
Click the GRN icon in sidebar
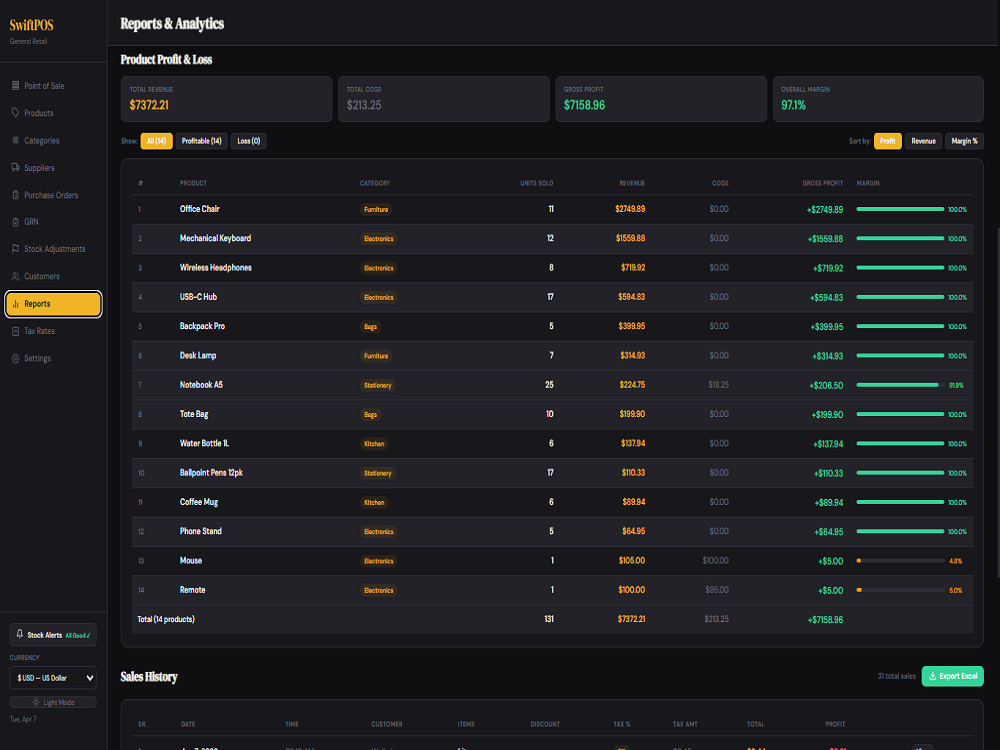15,222
